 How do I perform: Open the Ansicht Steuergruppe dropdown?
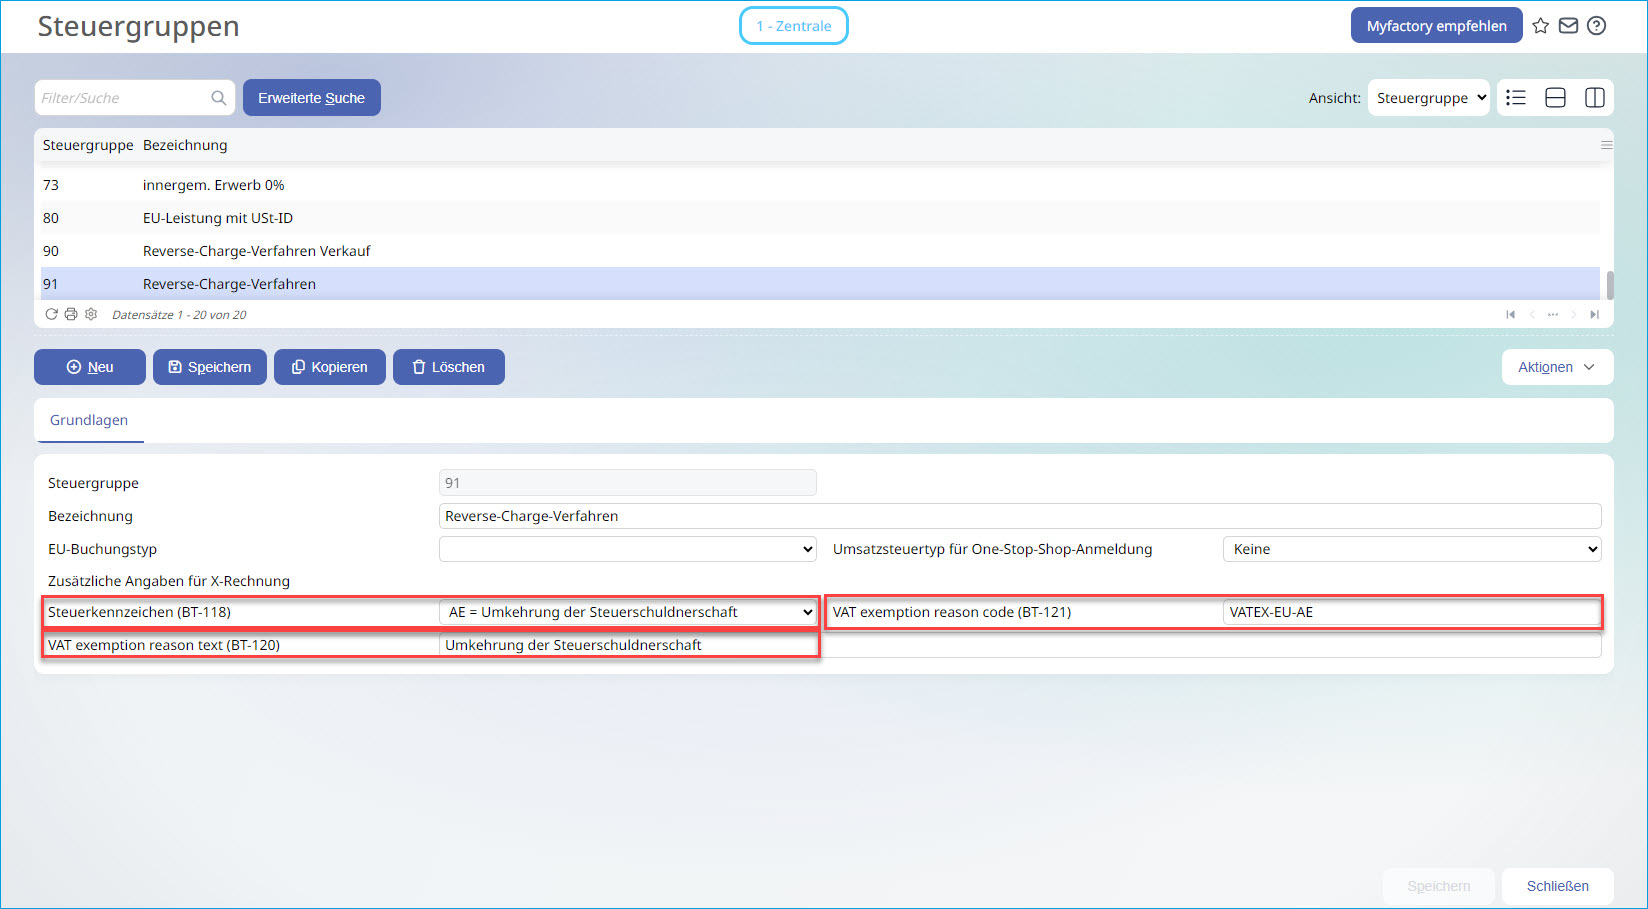(x=1428, y=97)
